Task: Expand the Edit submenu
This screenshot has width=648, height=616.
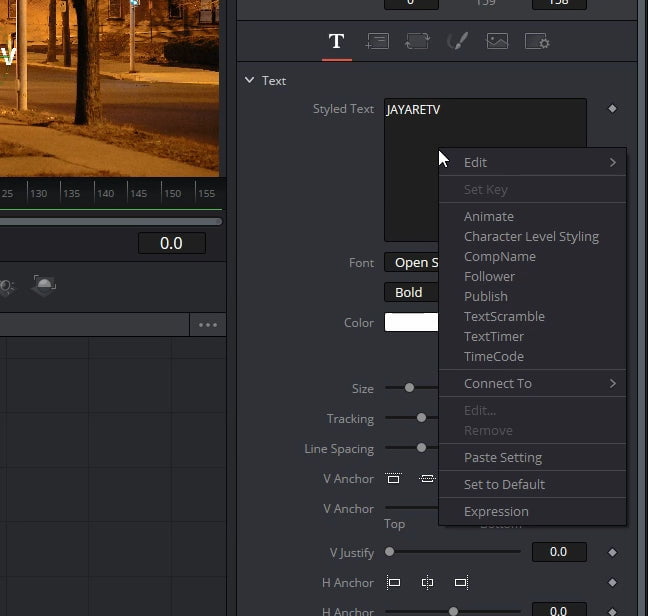Action: pyautogui.click(x=532, y=162)
